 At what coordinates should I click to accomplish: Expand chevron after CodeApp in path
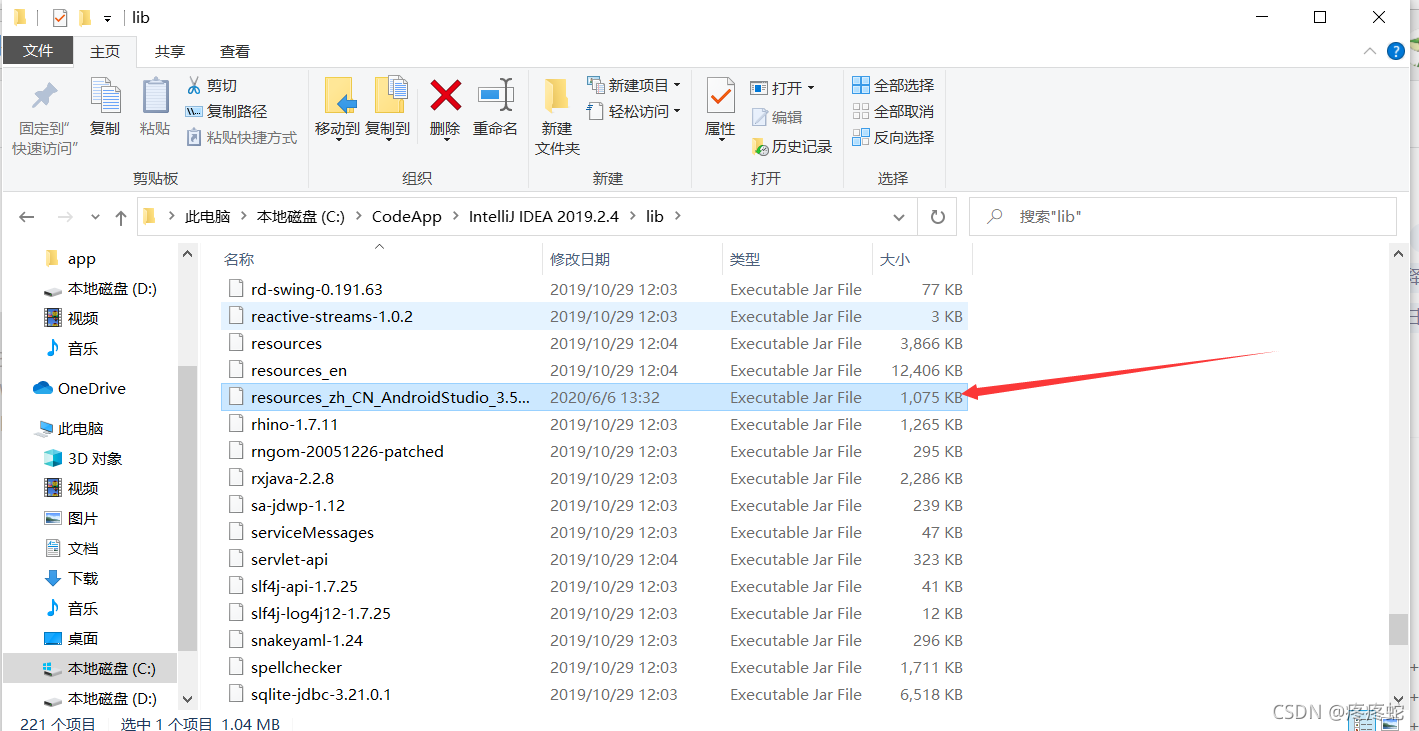pos(455,216)
